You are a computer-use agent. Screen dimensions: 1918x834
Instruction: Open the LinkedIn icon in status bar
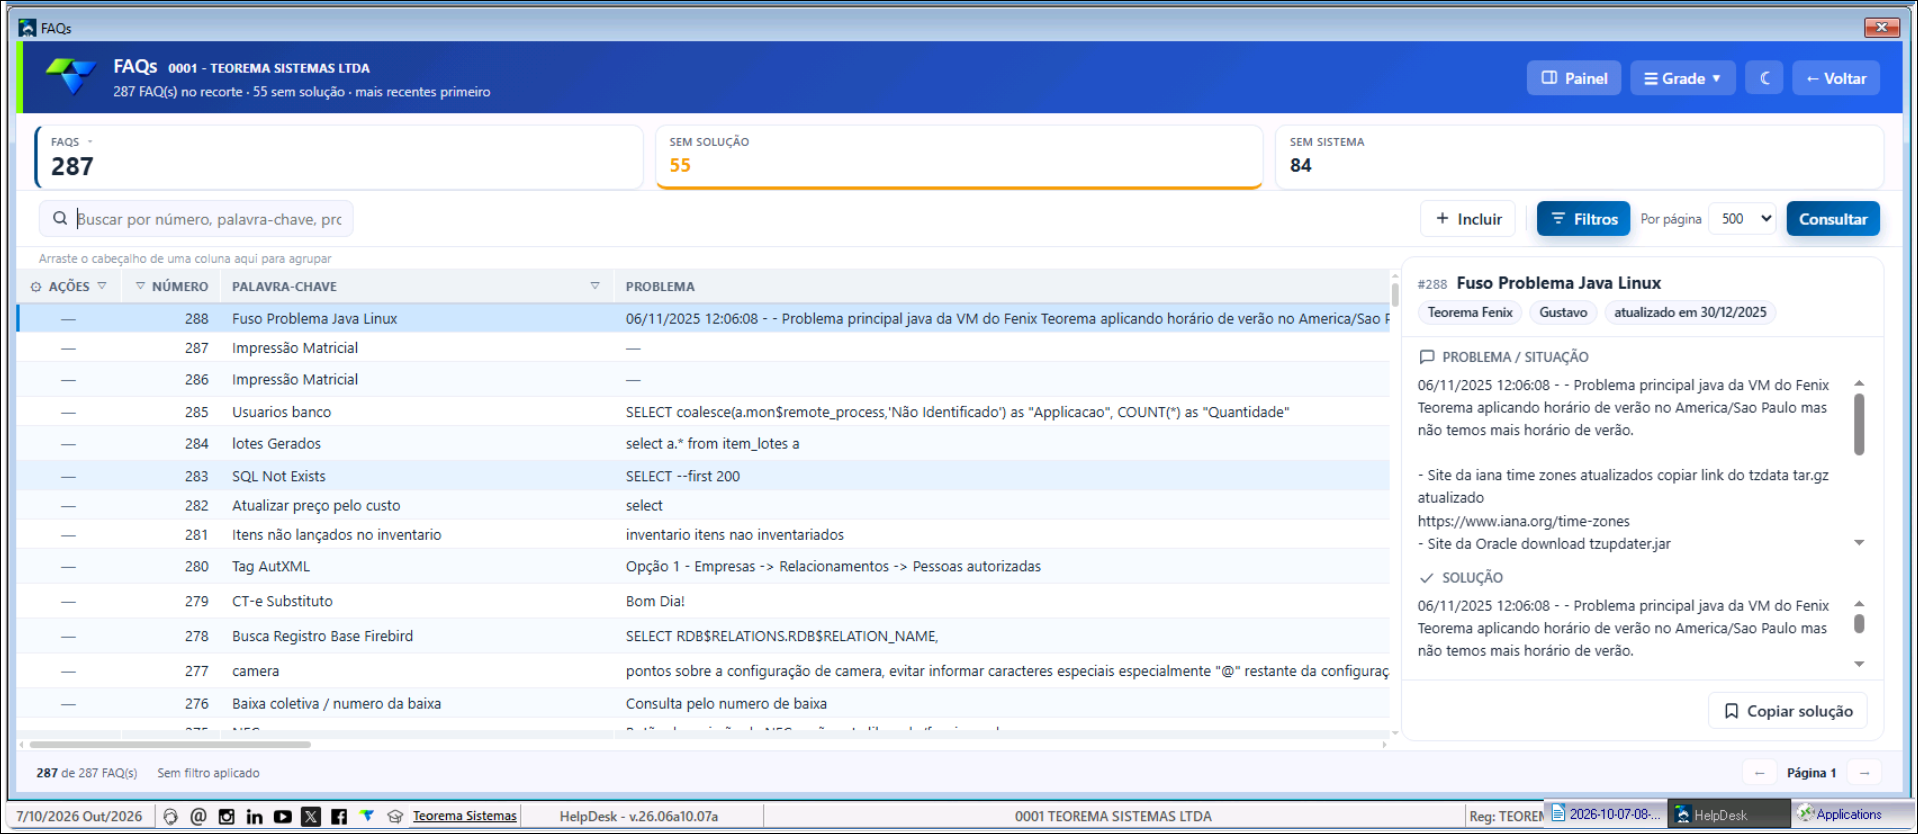(x=254, y=816)
